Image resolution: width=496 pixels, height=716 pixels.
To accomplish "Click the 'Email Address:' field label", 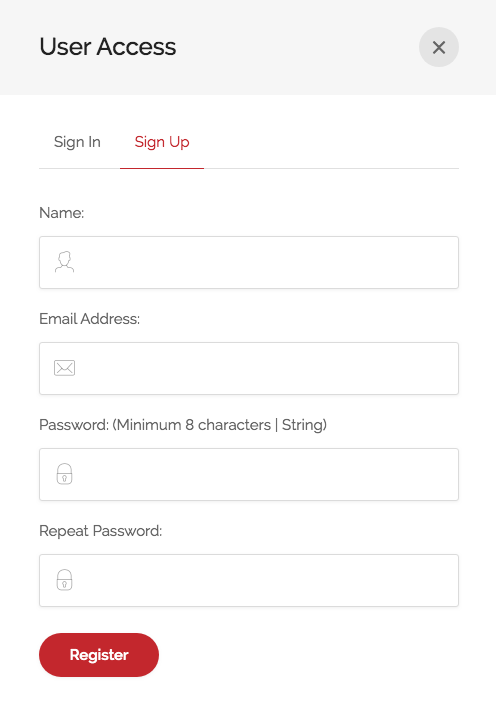I will click(x=90, y=319).
